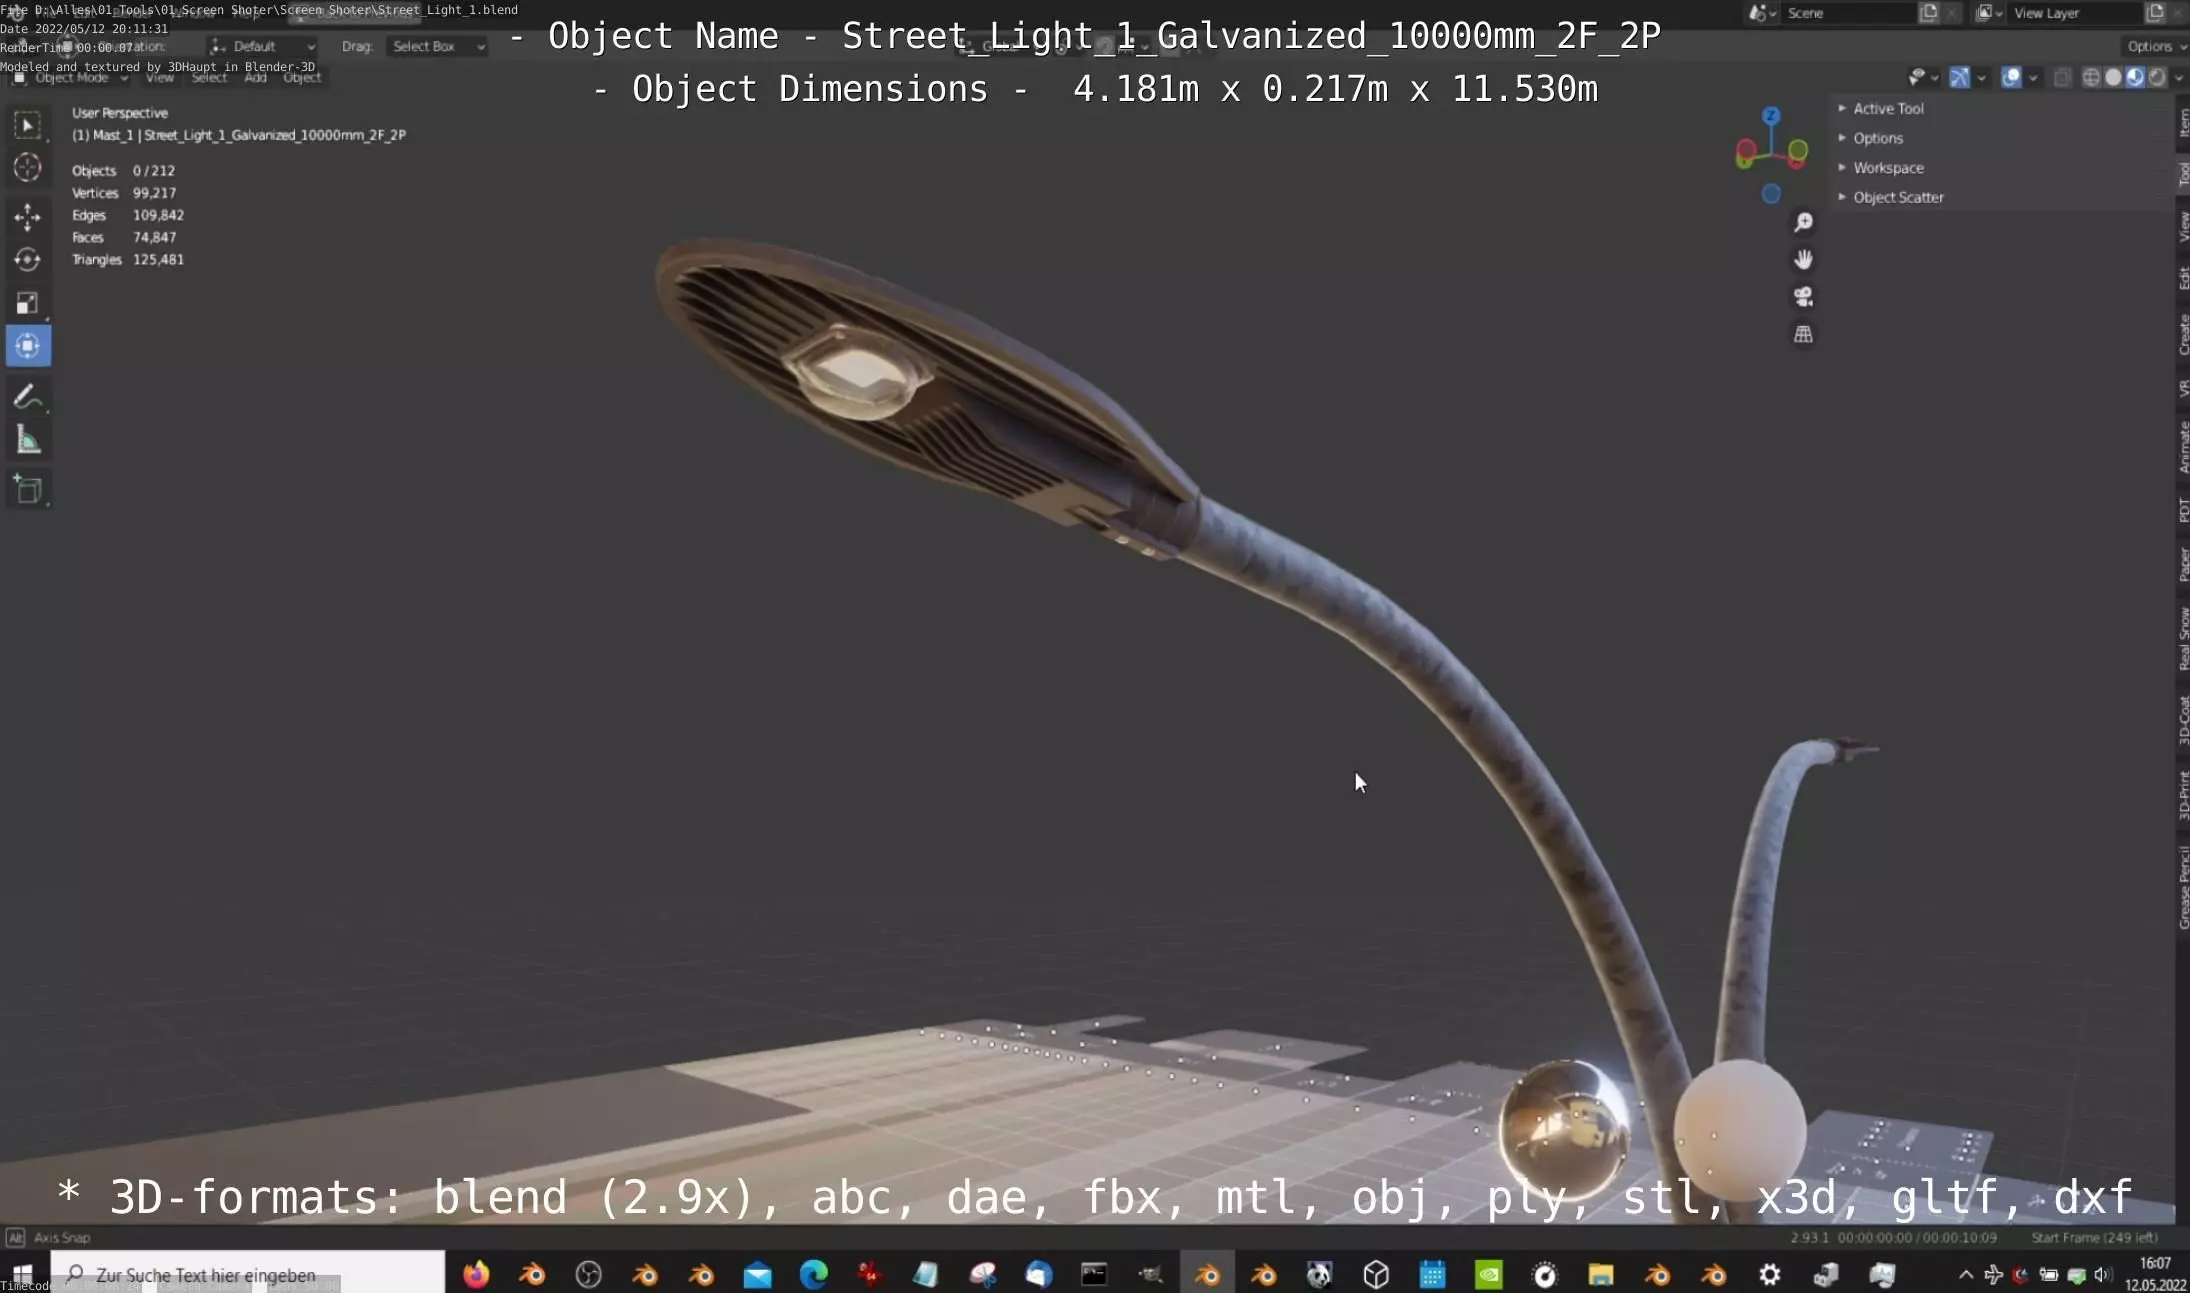Click the Options button in header
Viewport: 2190px width, 1293px height.
2152,46
